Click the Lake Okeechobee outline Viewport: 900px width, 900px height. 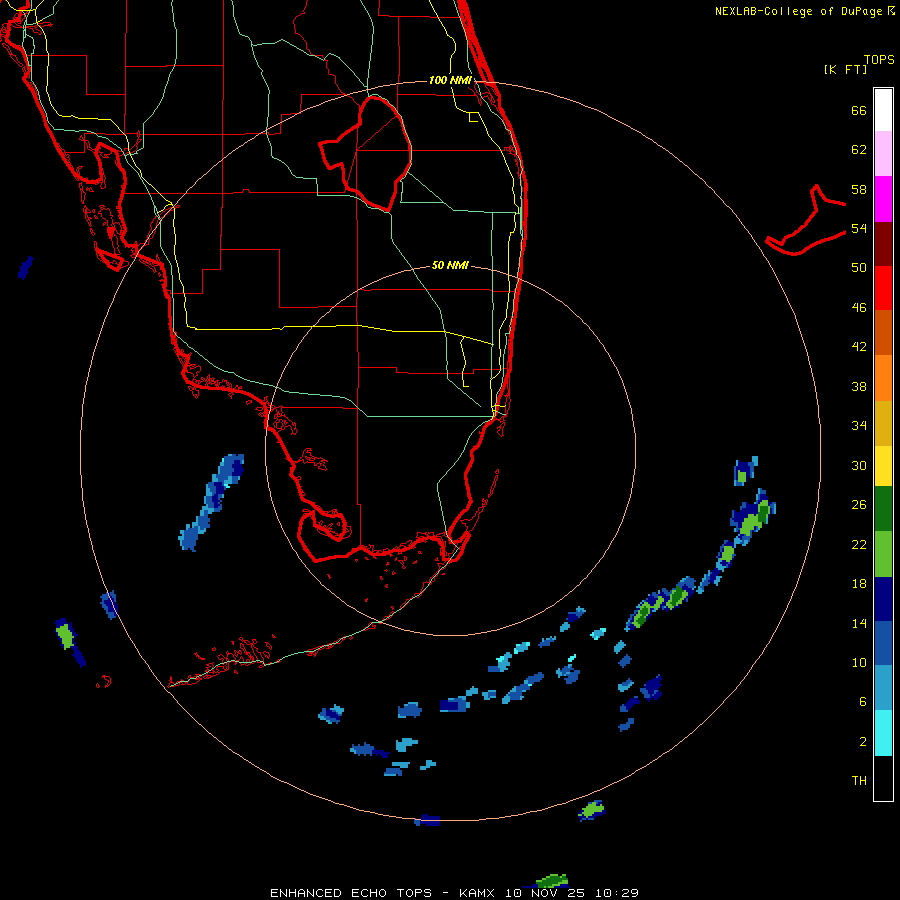tap(366, 154)
